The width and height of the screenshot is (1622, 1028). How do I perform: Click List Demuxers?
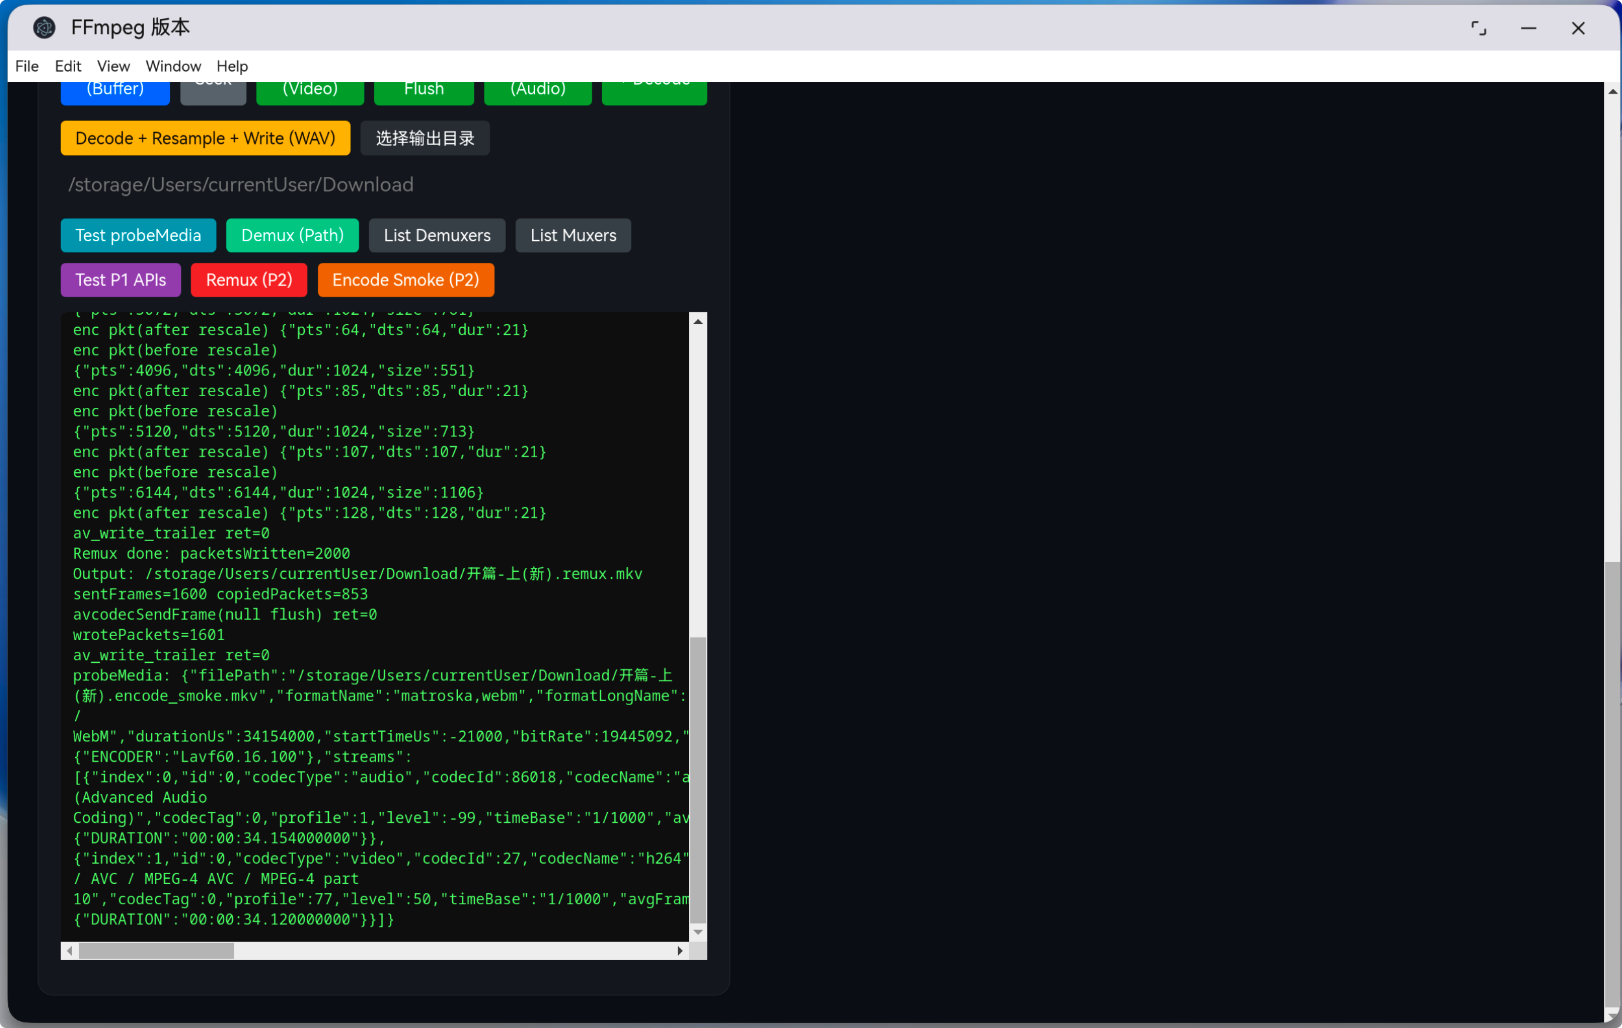pyautogui.click(x=437, y=235)
